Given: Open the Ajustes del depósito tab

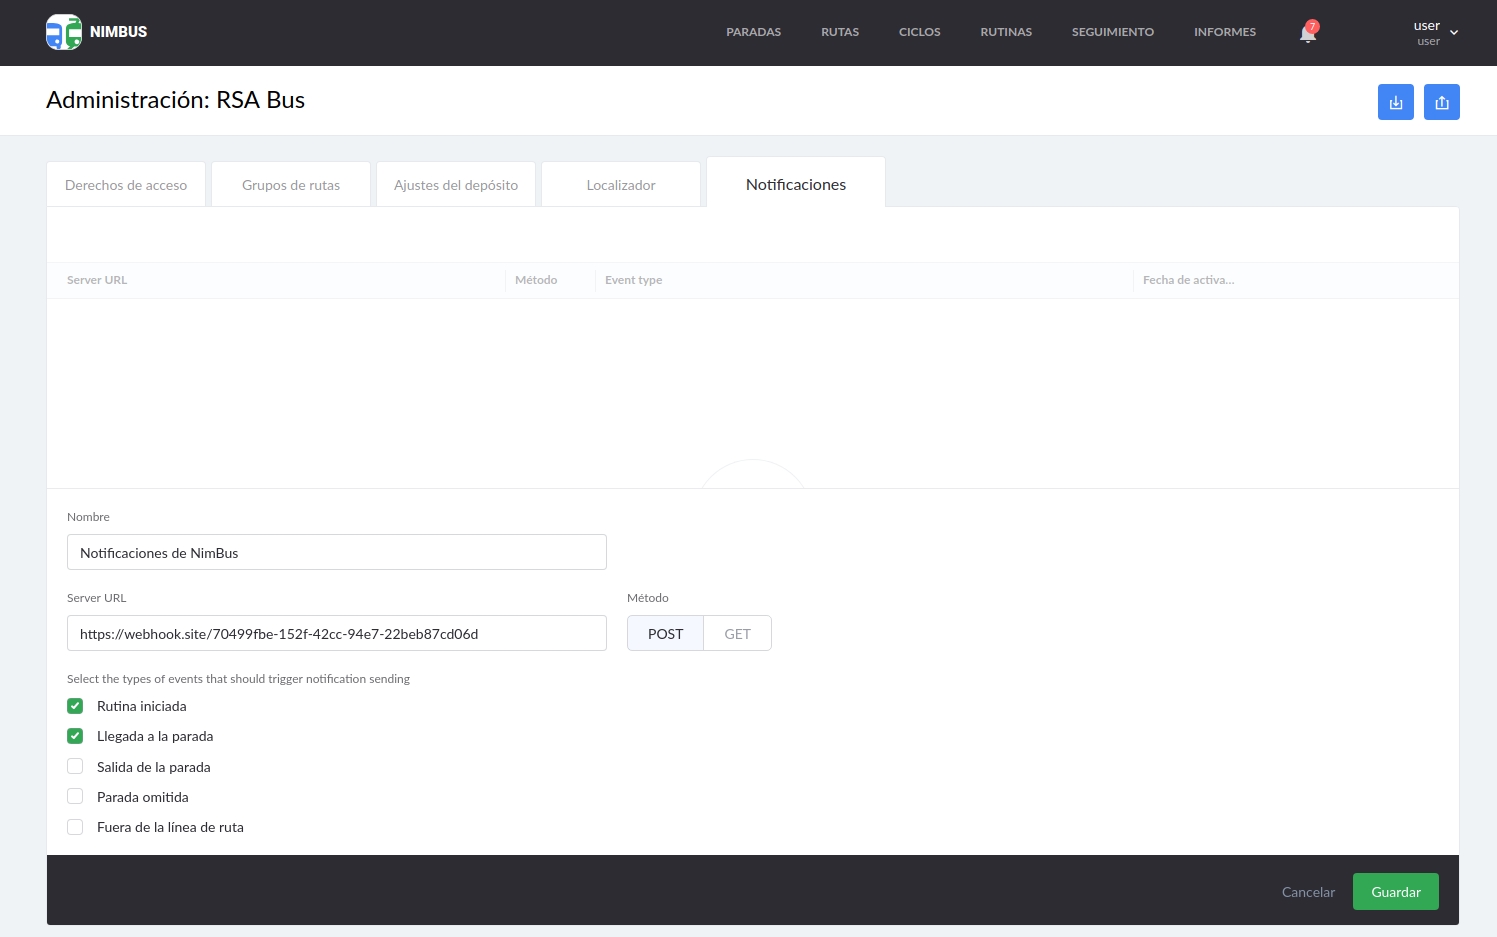Looking at the screenshot, I should (455, 184).
